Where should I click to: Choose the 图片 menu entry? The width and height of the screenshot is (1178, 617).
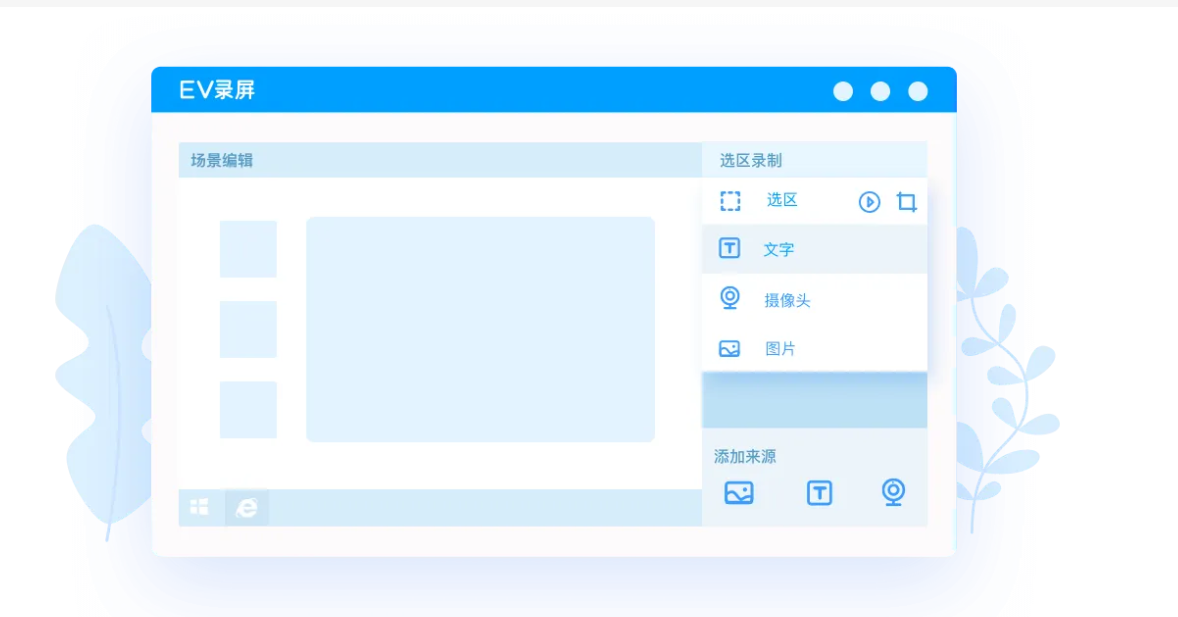[x=780, y=349]
